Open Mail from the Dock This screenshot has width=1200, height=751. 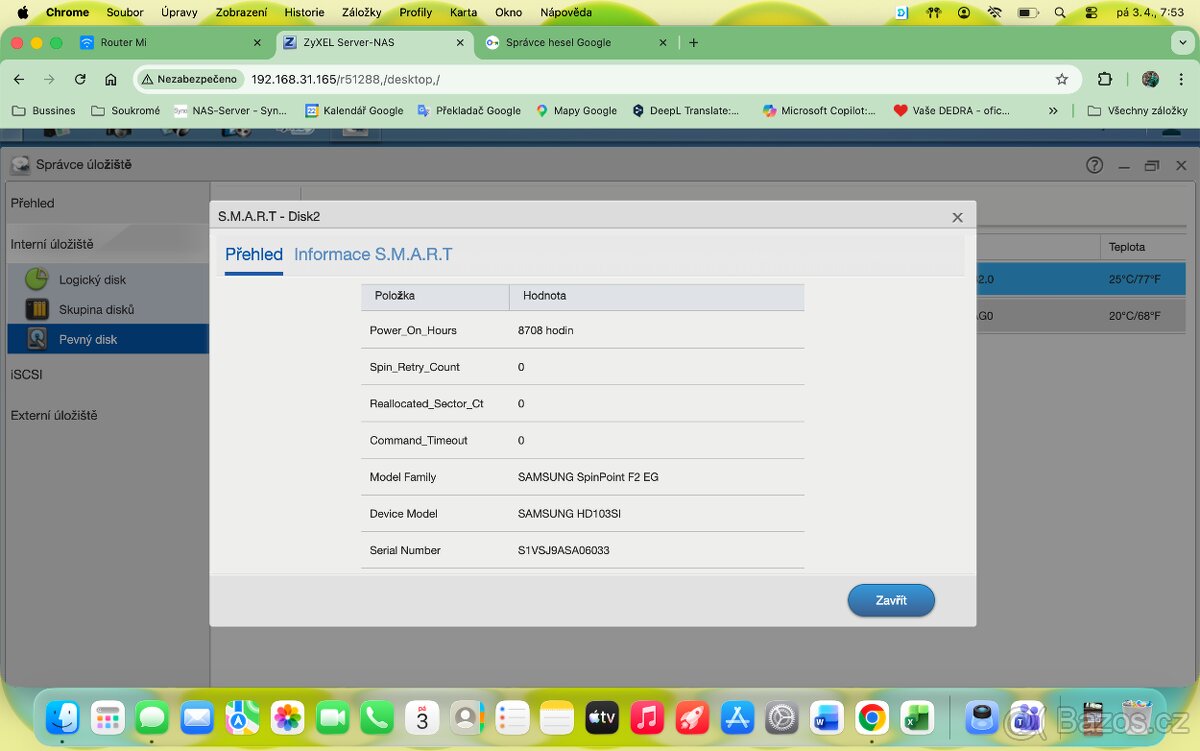click(197, 717)
